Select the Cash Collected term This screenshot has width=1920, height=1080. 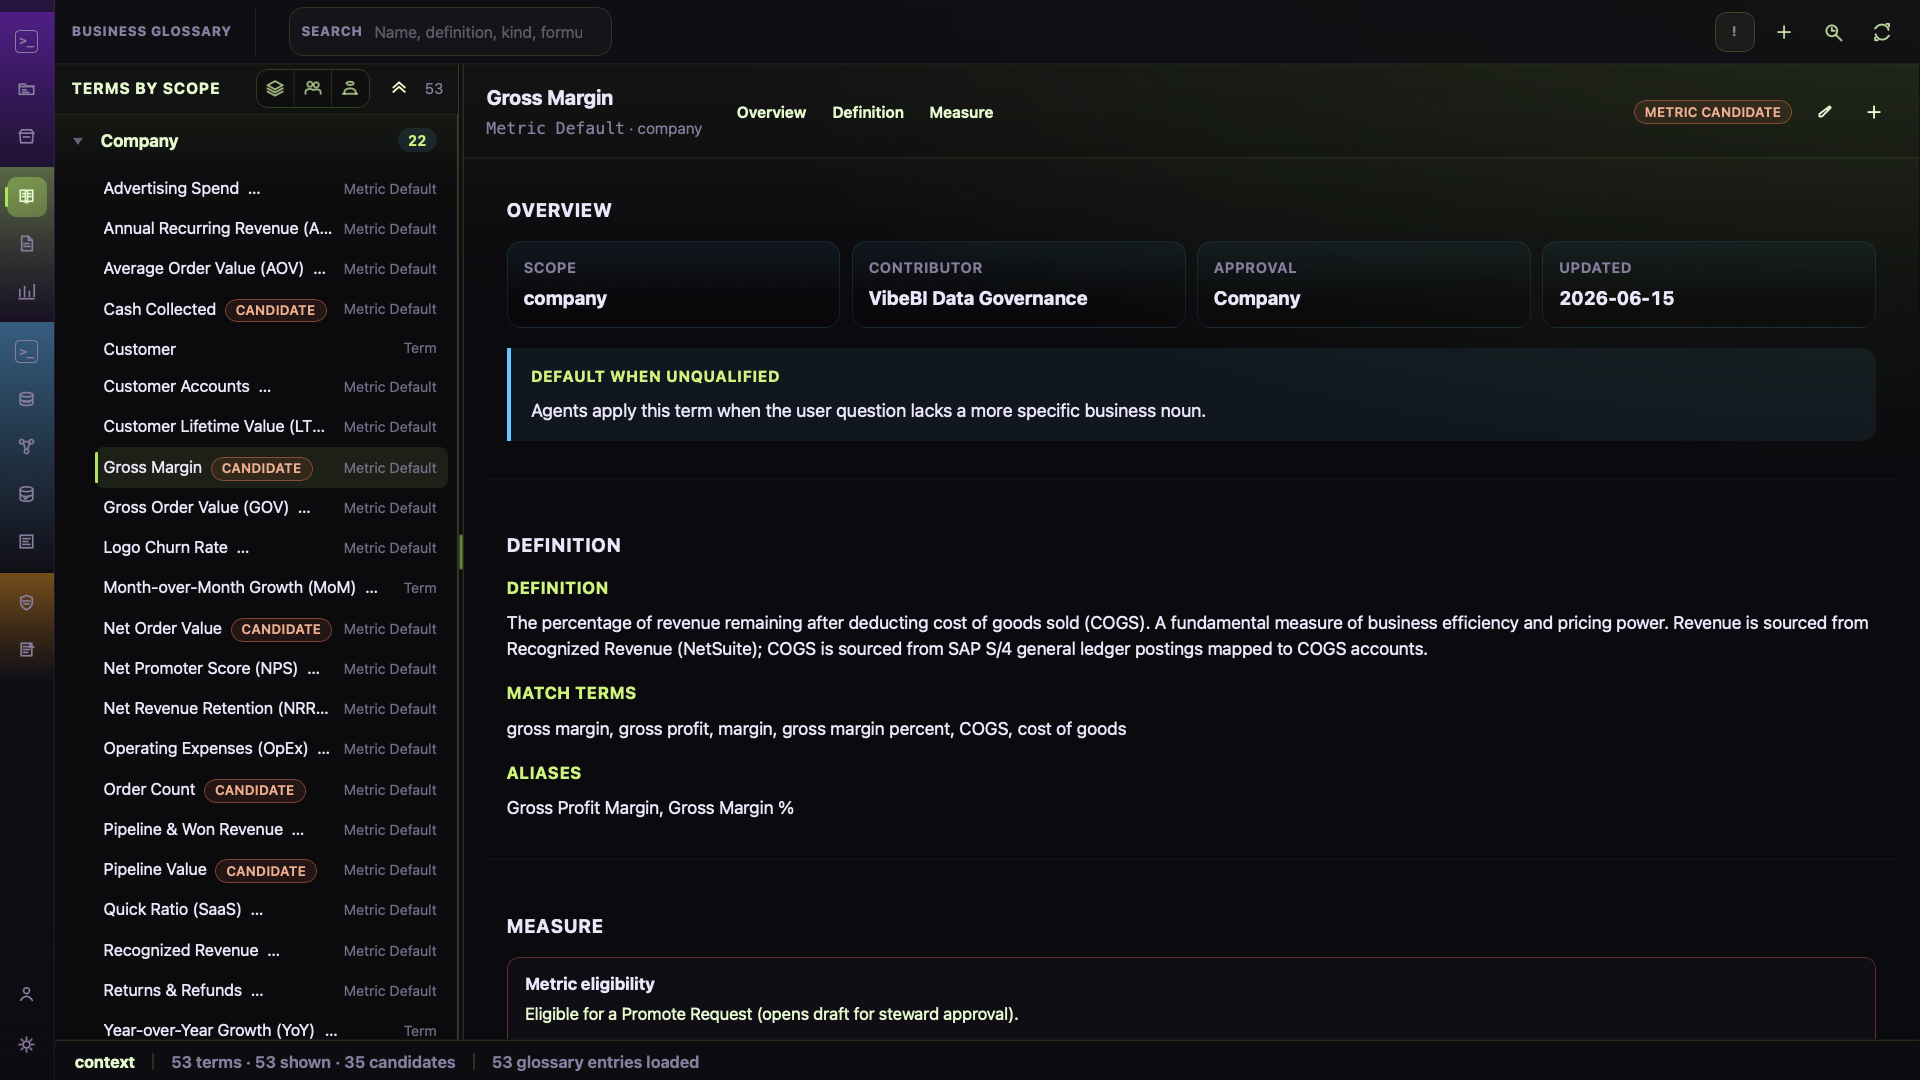[270, 309]
